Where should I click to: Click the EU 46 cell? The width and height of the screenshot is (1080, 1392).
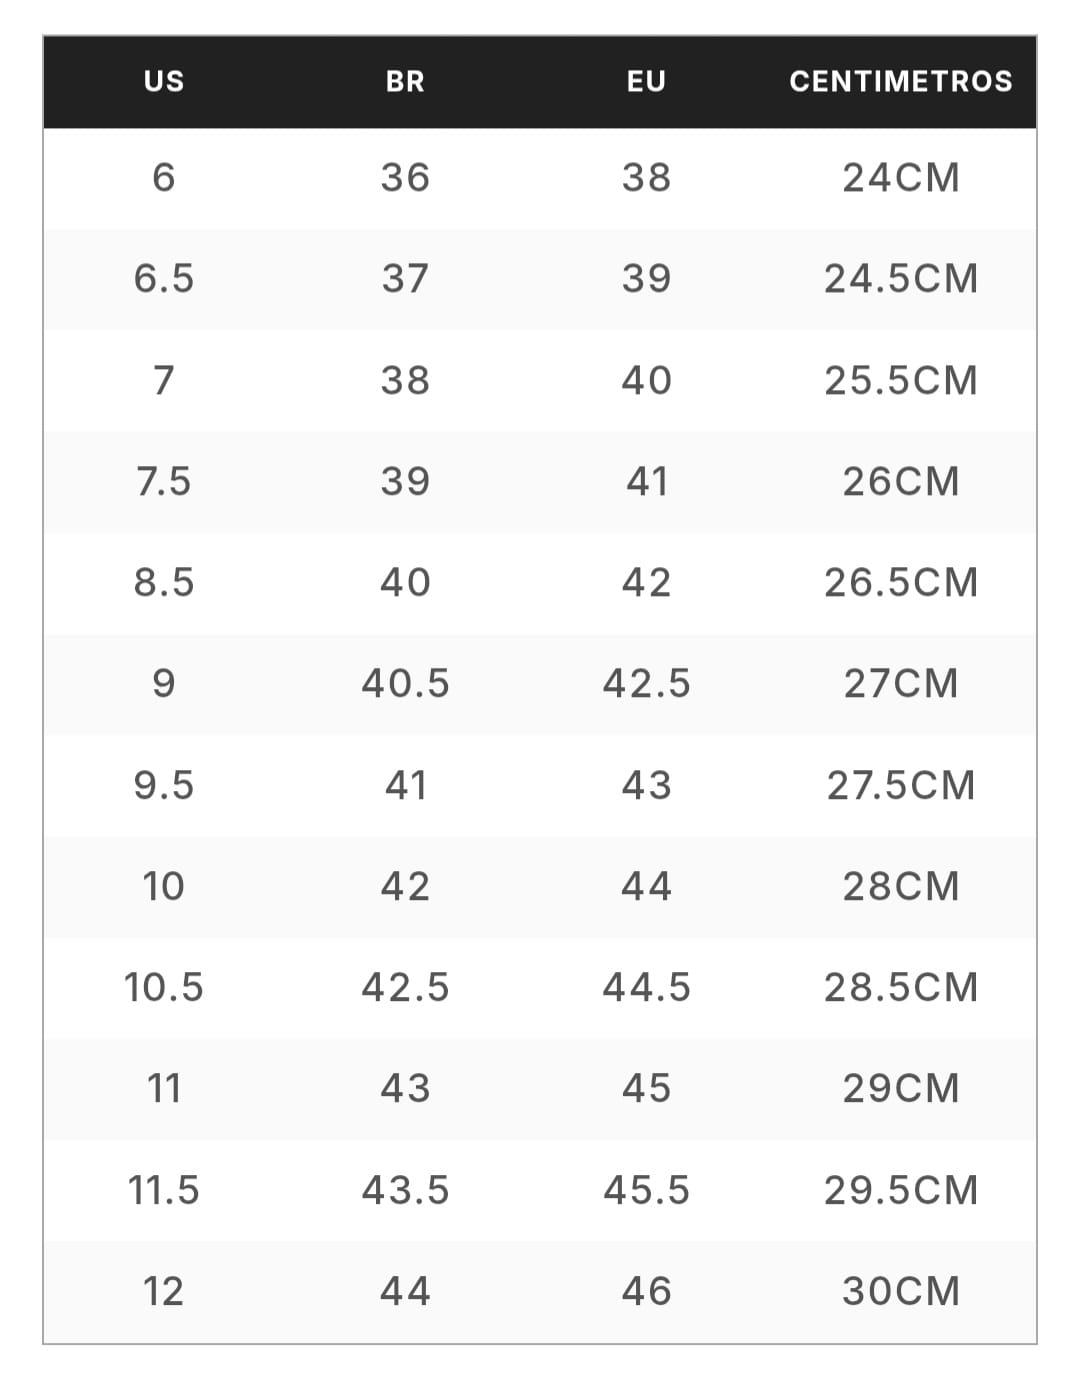tap(646, 1291)
